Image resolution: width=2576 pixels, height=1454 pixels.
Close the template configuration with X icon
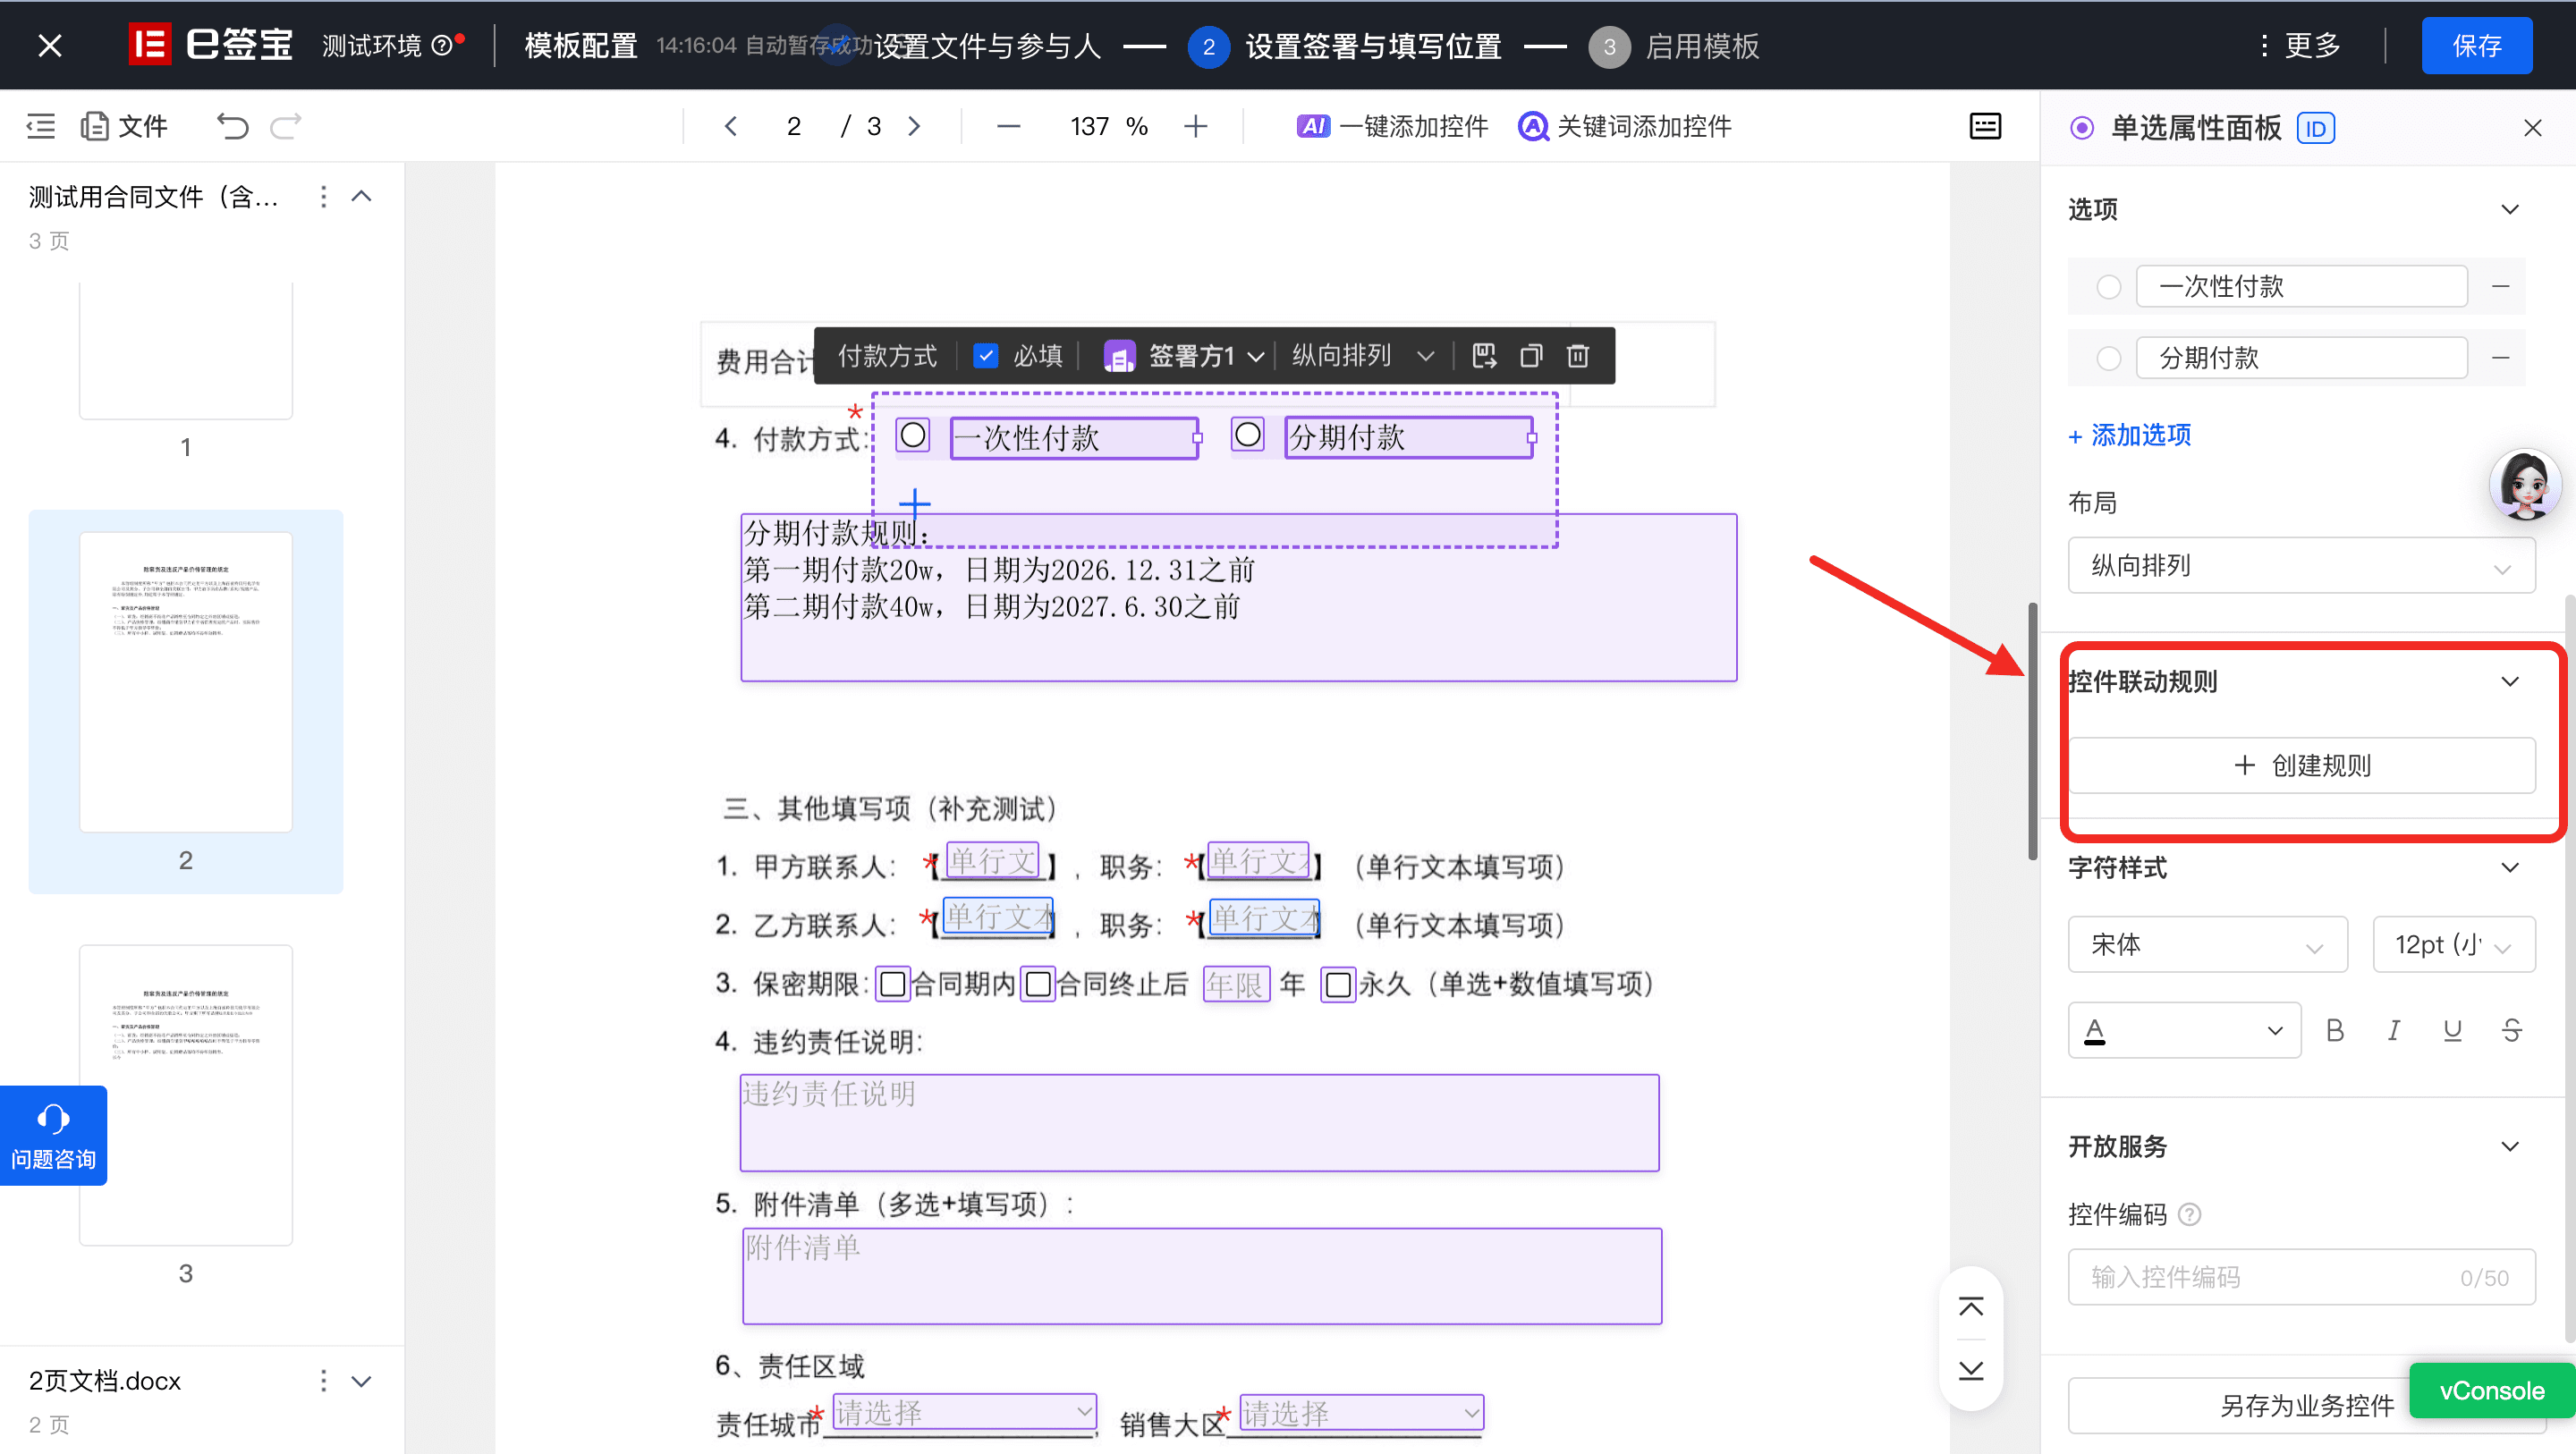pyautogui.click(x=50, y=46)
